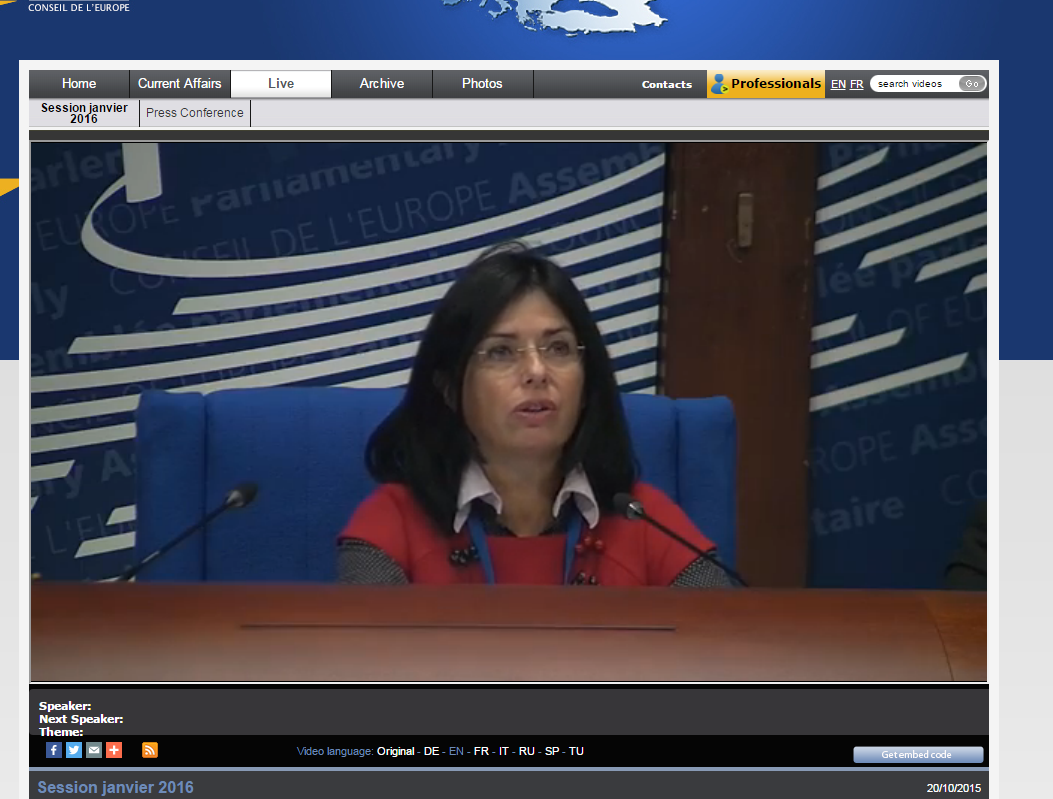Click the email share icon
This screenshot has height=799, width=1053.
pos(94,750)
